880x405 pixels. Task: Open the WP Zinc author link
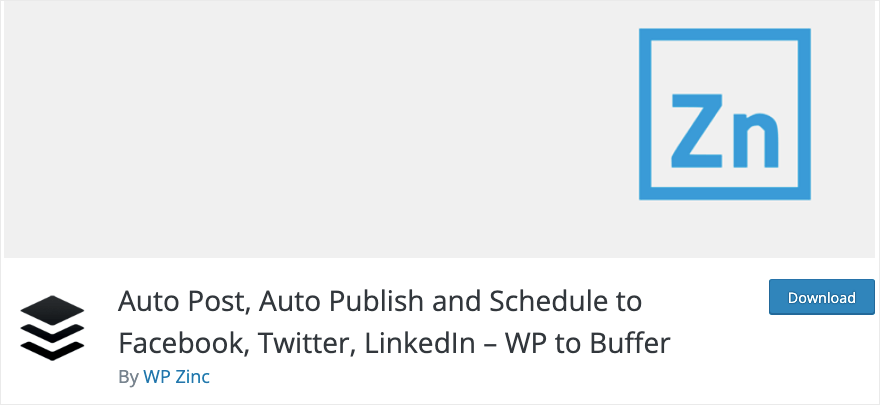point(176,376)
